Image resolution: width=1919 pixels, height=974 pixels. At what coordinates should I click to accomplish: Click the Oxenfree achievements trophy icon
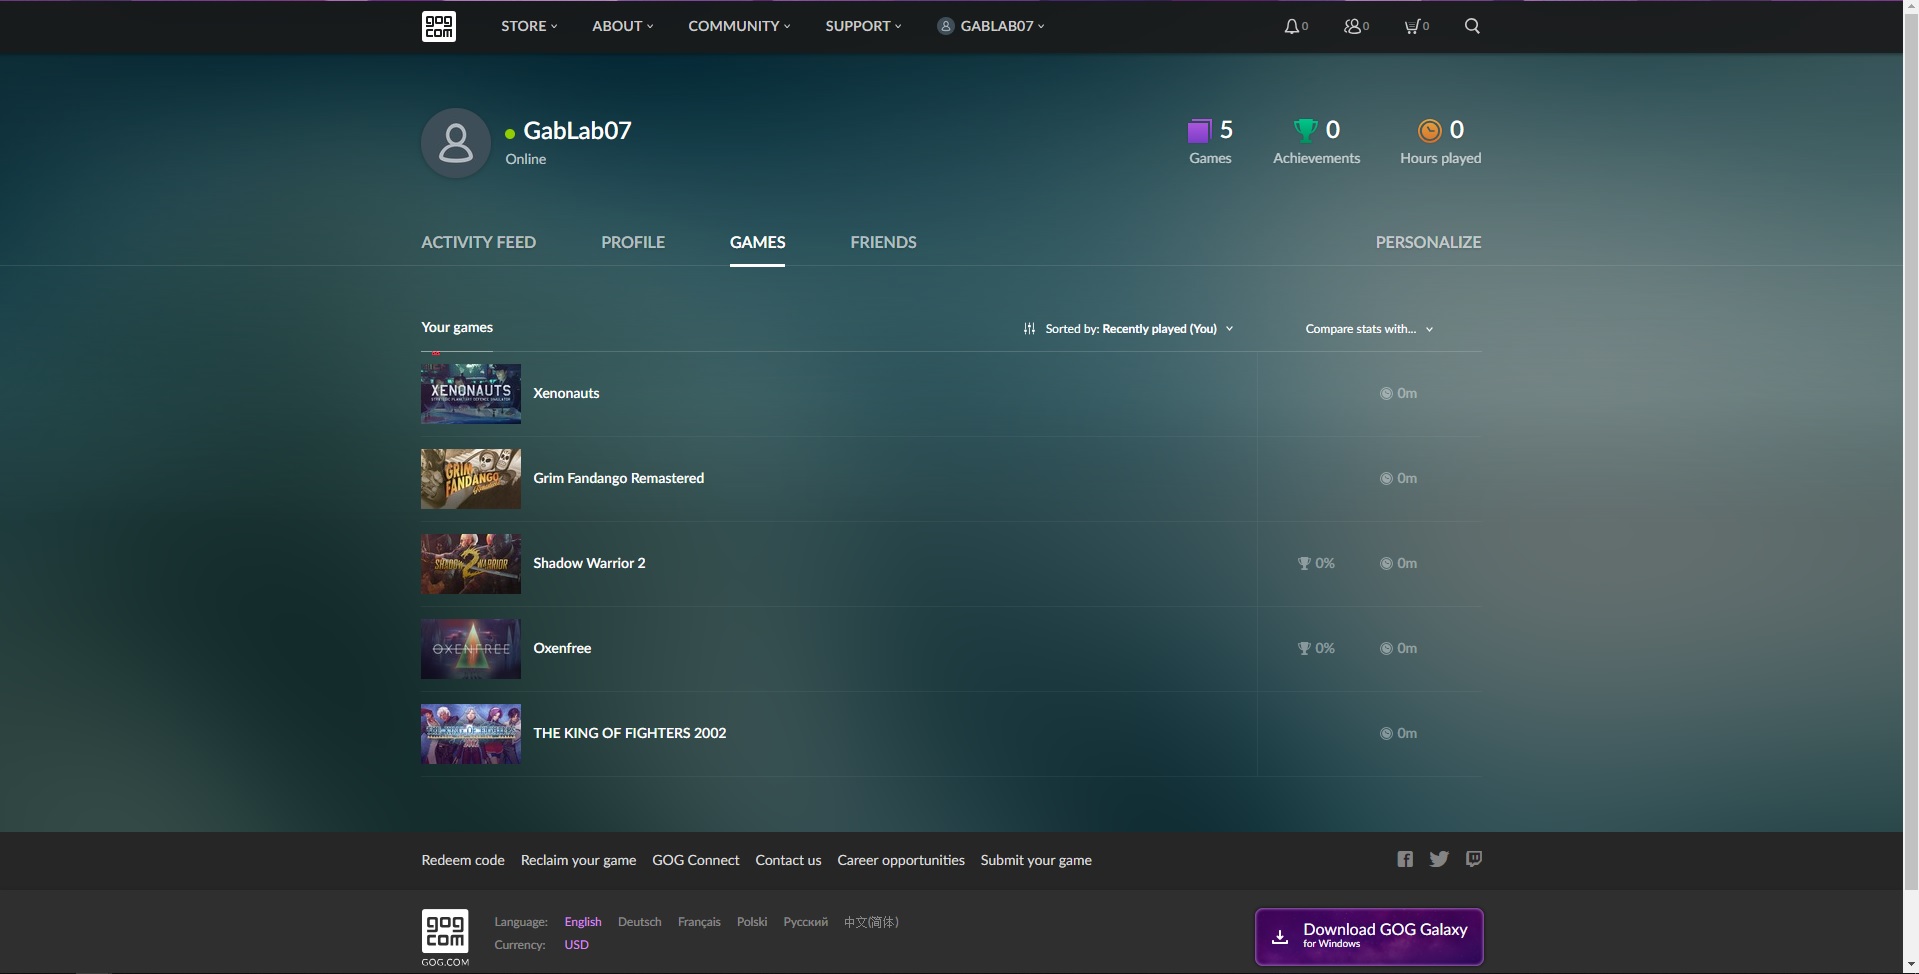coord(1304,648)
